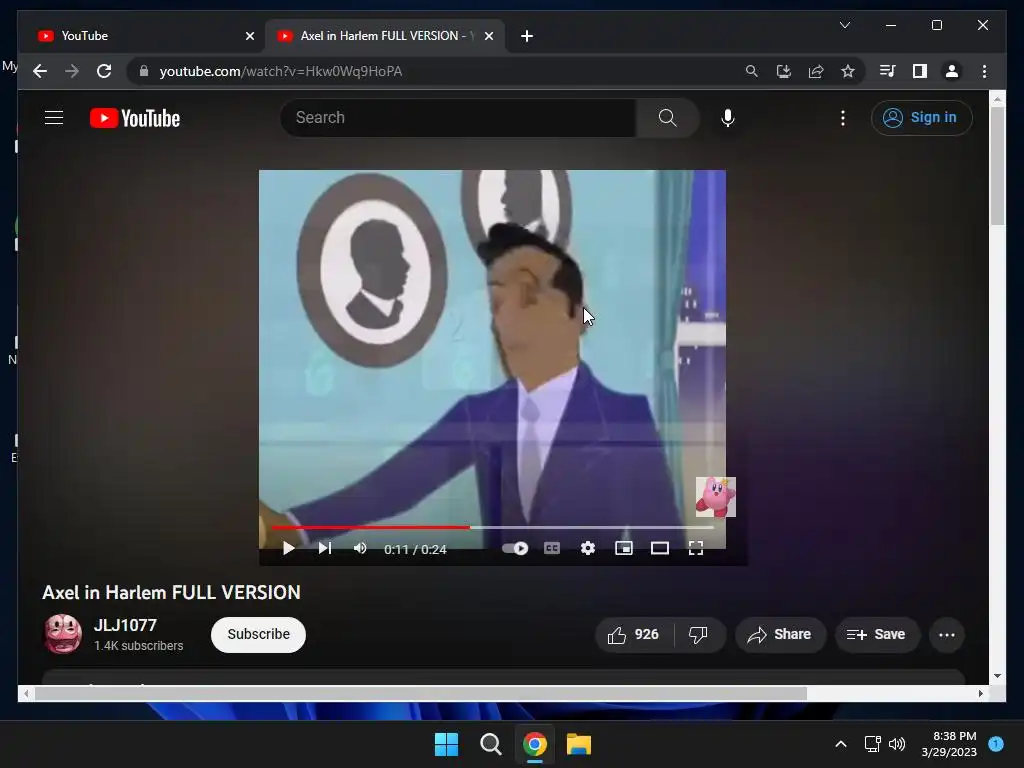Open system volume tray icon
Viewport: 1024px width, 768px height.
click(x=897, y=744)
